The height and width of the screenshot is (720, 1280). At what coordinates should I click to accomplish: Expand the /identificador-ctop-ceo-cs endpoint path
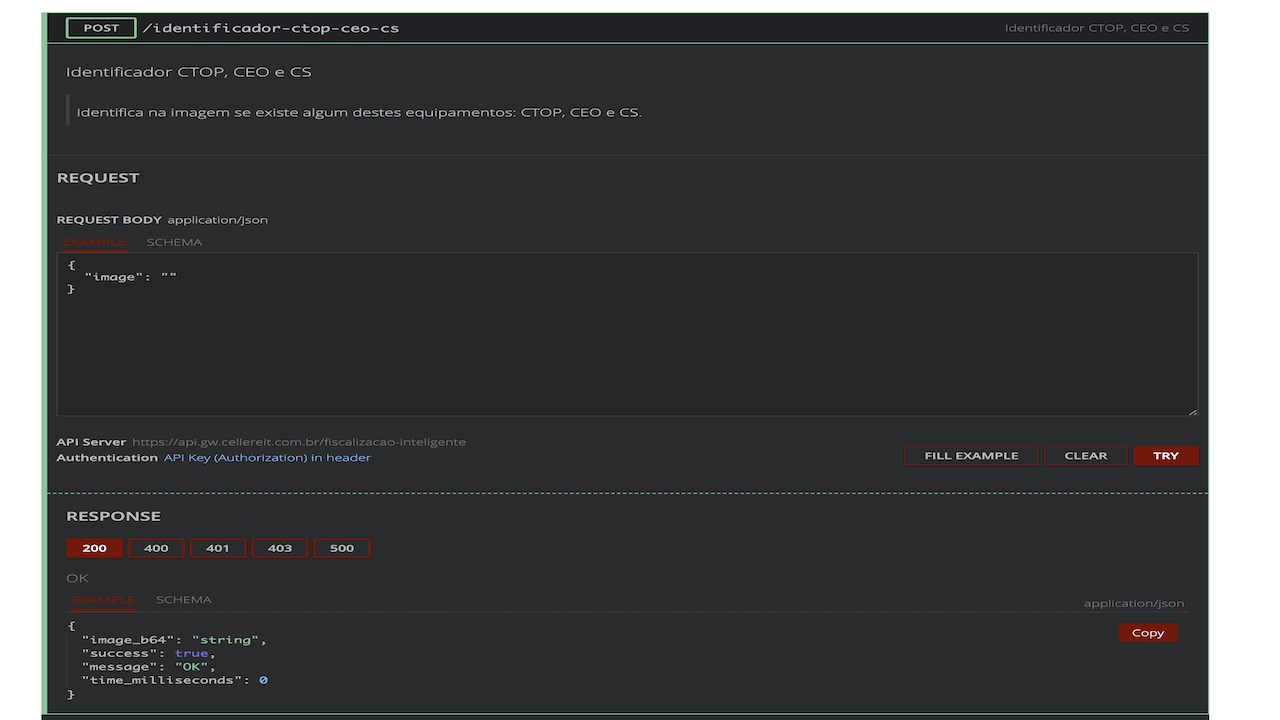coord(271,28)
